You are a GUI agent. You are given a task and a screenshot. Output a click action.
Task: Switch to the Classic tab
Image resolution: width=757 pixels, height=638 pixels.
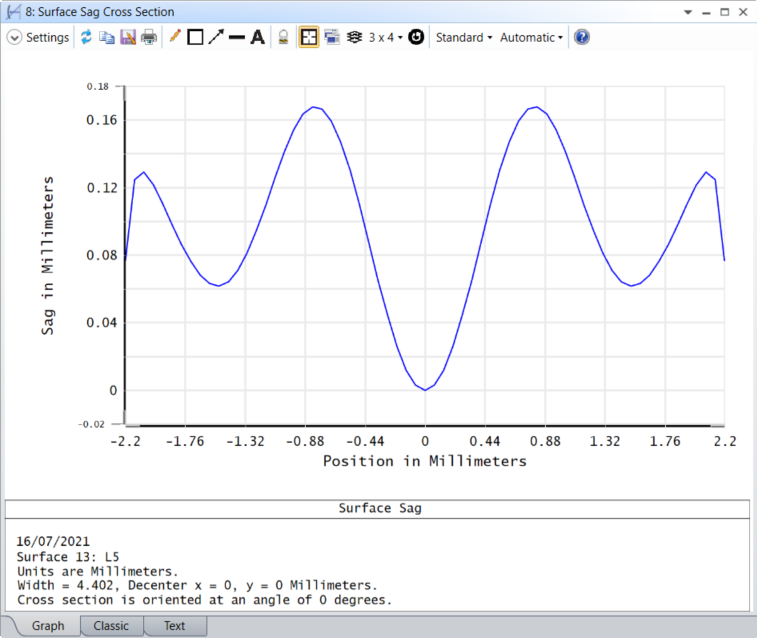(x=111, y=626)
